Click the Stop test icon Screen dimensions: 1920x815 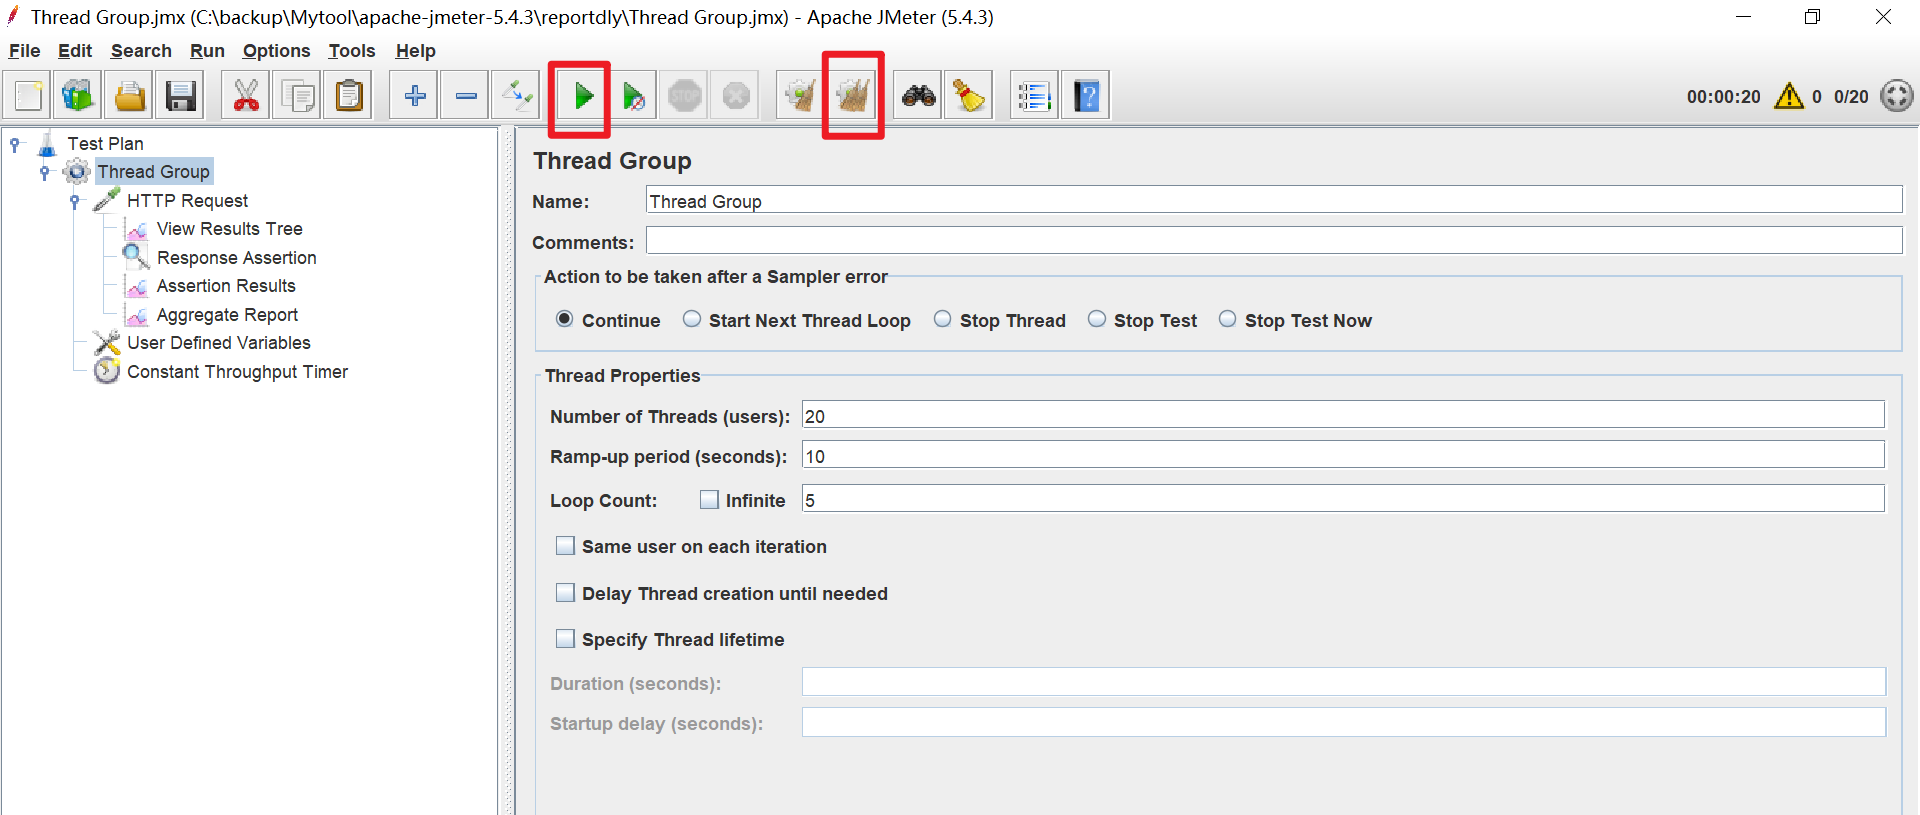point(685,96)
